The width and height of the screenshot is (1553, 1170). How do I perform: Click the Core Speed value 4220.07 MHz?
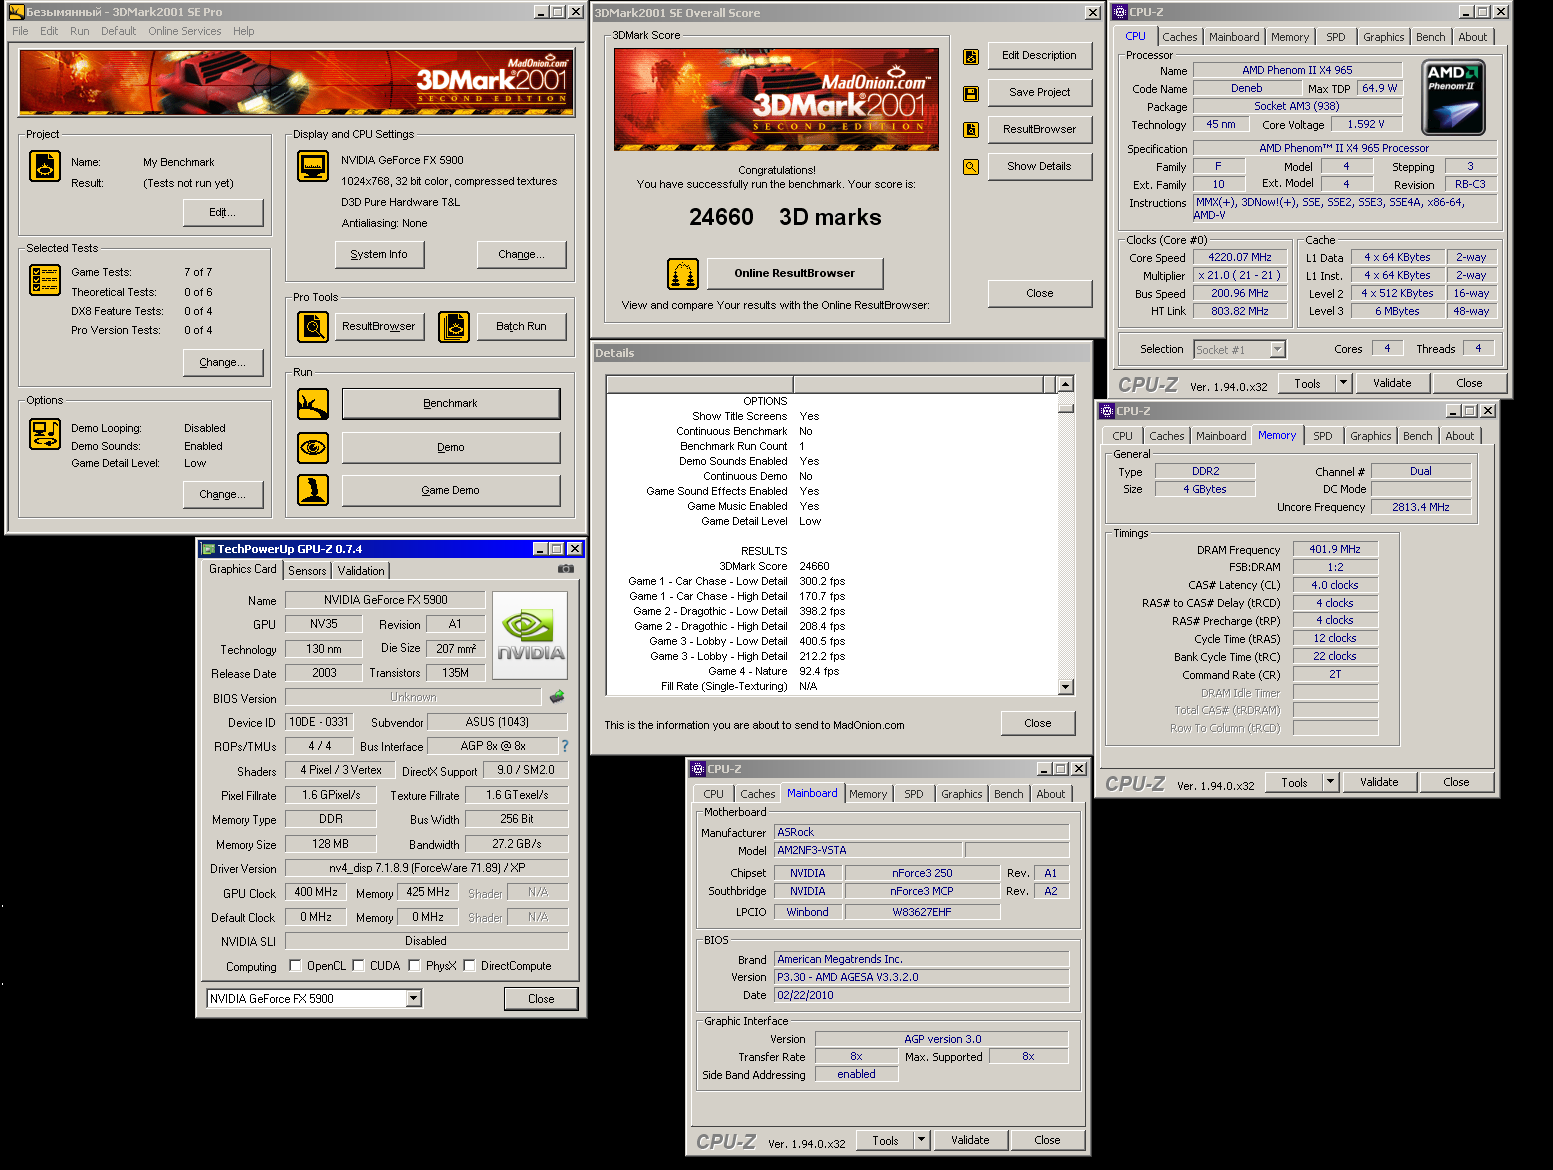(1240, 257)
